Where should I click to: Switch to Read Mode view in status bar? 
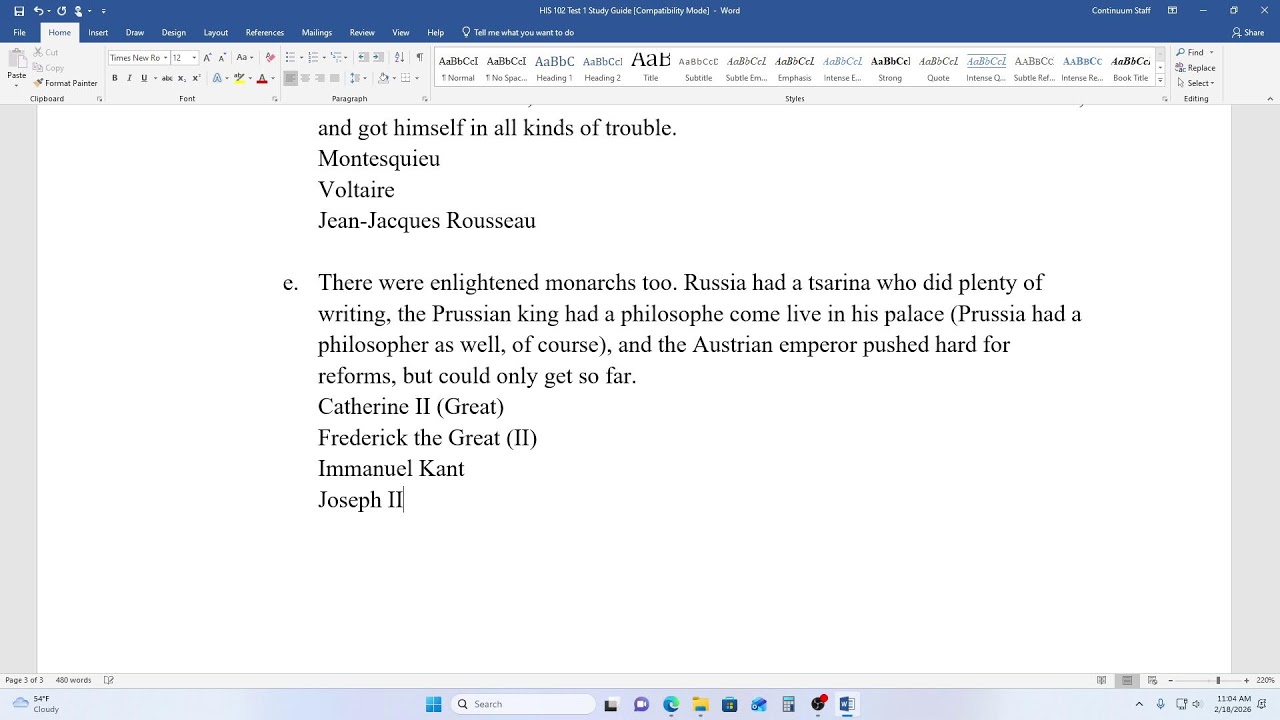click(x=1102, y=680)
